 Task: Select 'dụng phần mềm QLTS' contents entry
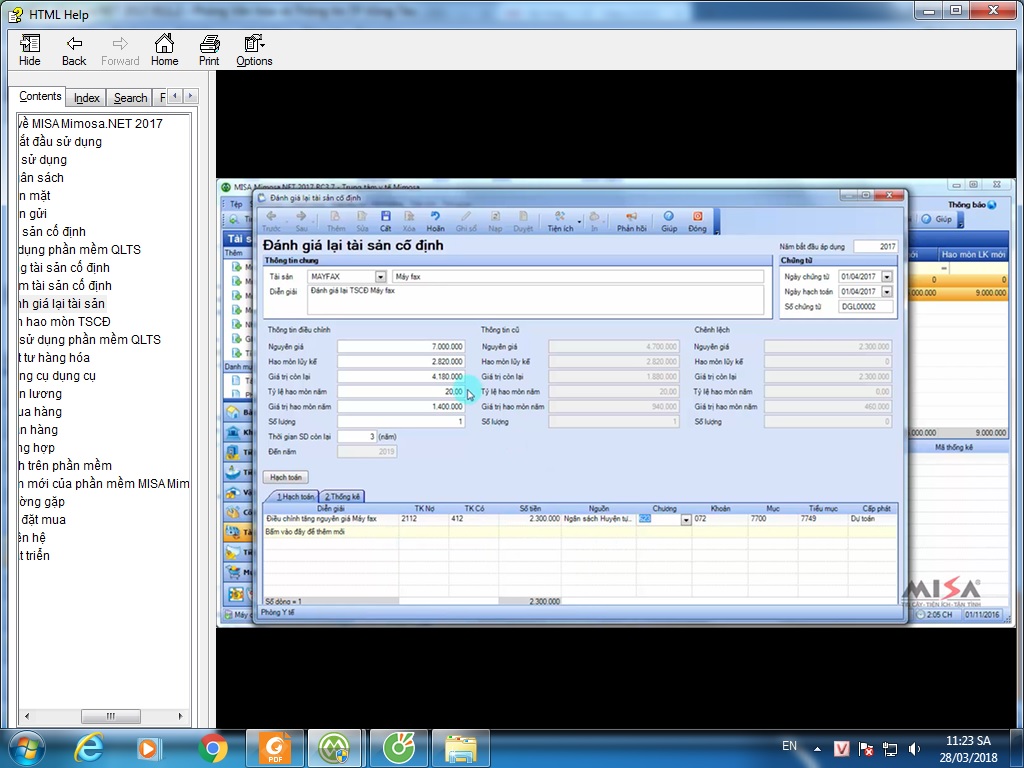tap(79, 249)
